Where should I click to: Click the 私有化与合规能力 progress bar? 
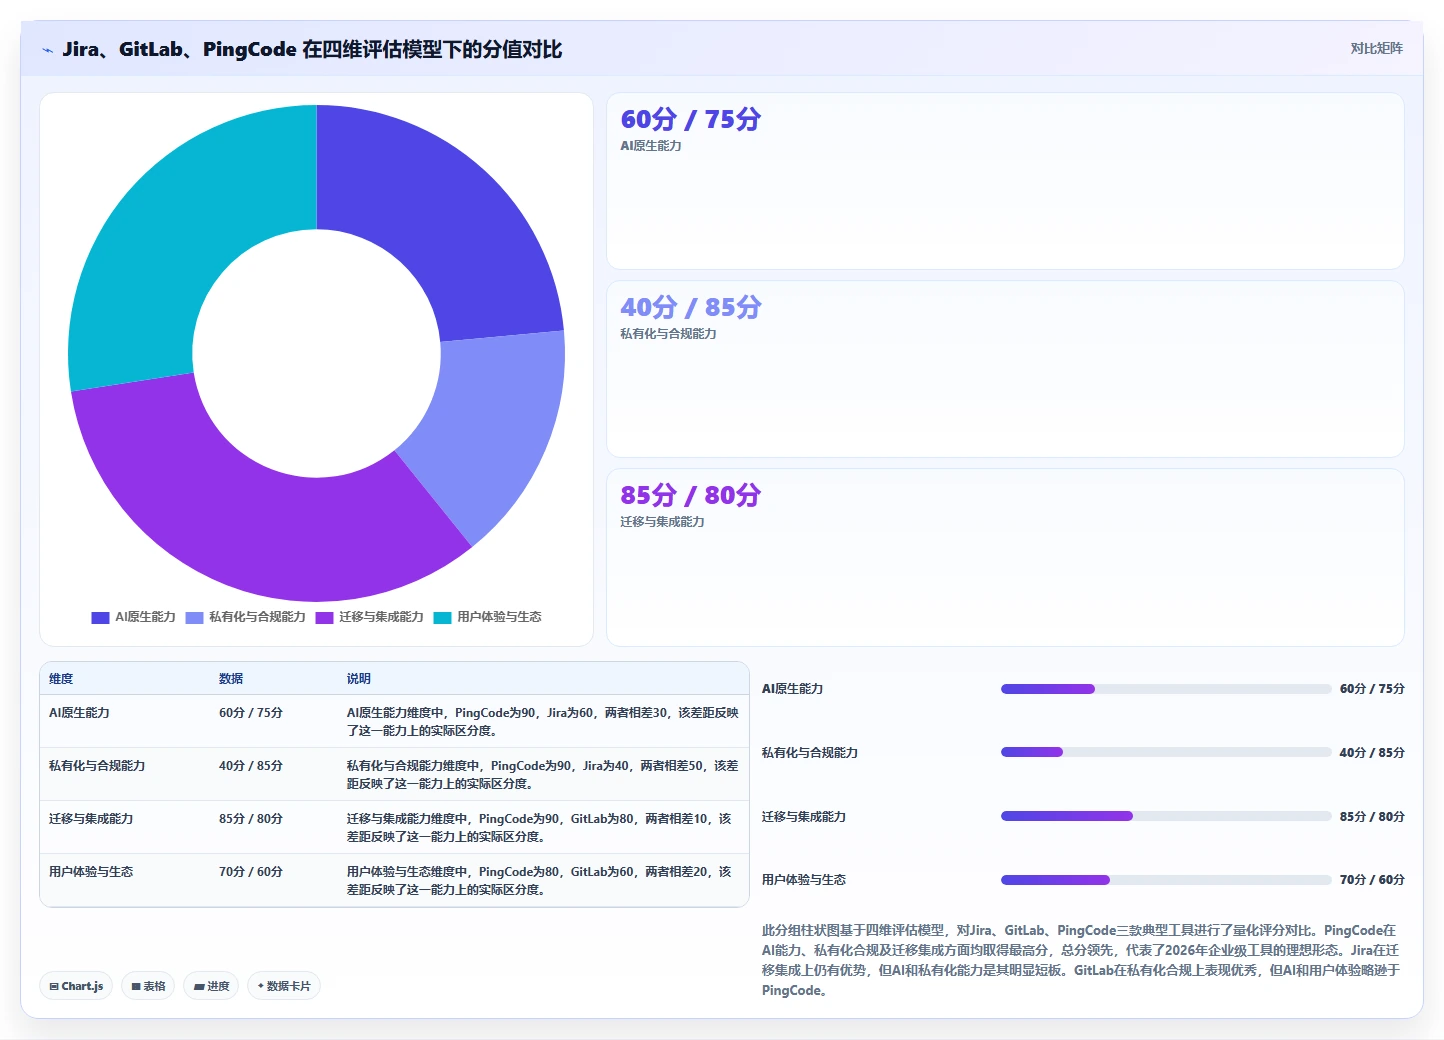[x=1166, y=752]
